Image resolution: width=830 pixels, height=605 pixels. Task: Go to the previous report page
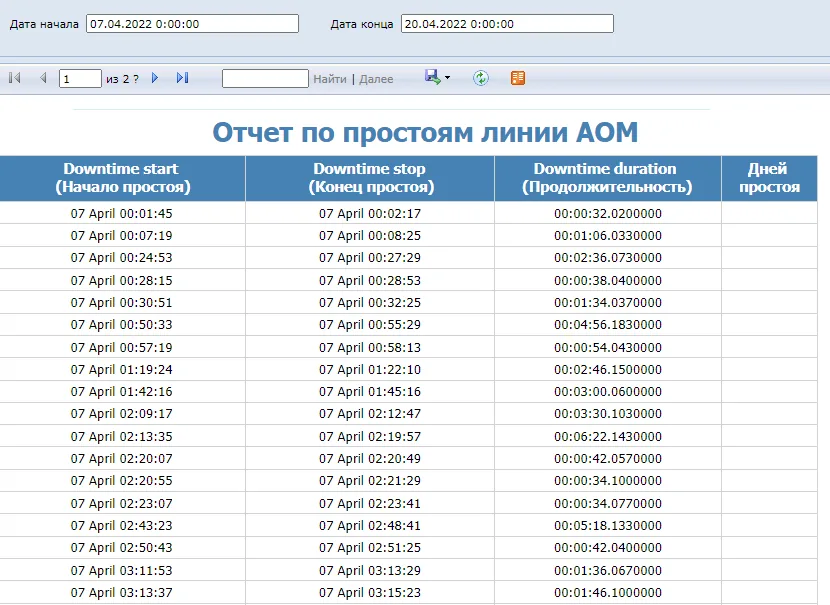(42, 78)
